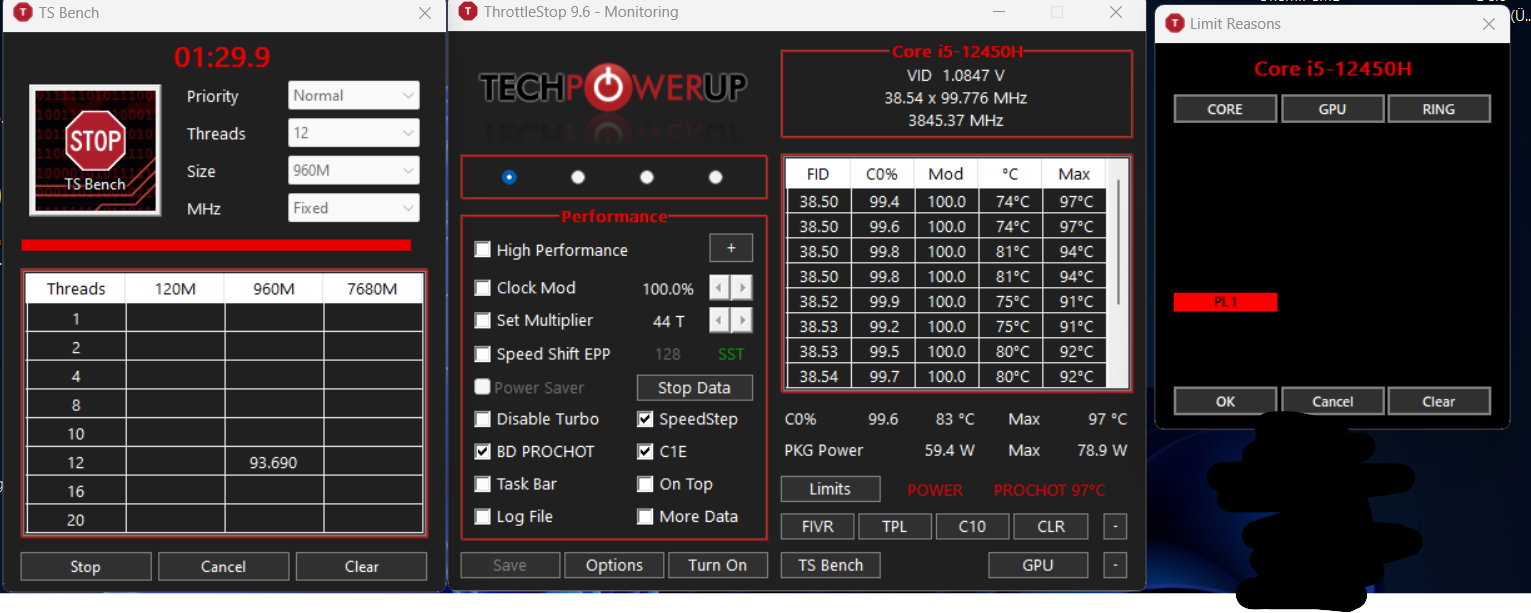
Task: Enable Task Bar checkbox
Action: [483, 484]
